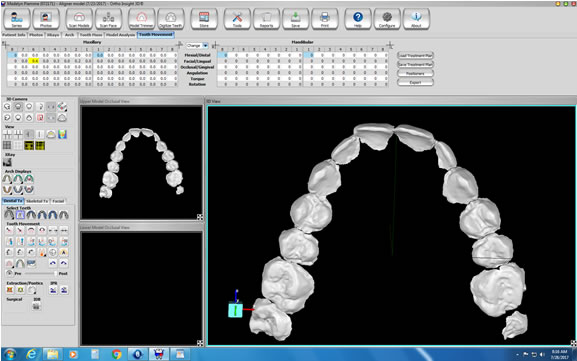The image size is (577, 361).
Task: Toggle the light grid view icon
Action: tap(18, 146)
